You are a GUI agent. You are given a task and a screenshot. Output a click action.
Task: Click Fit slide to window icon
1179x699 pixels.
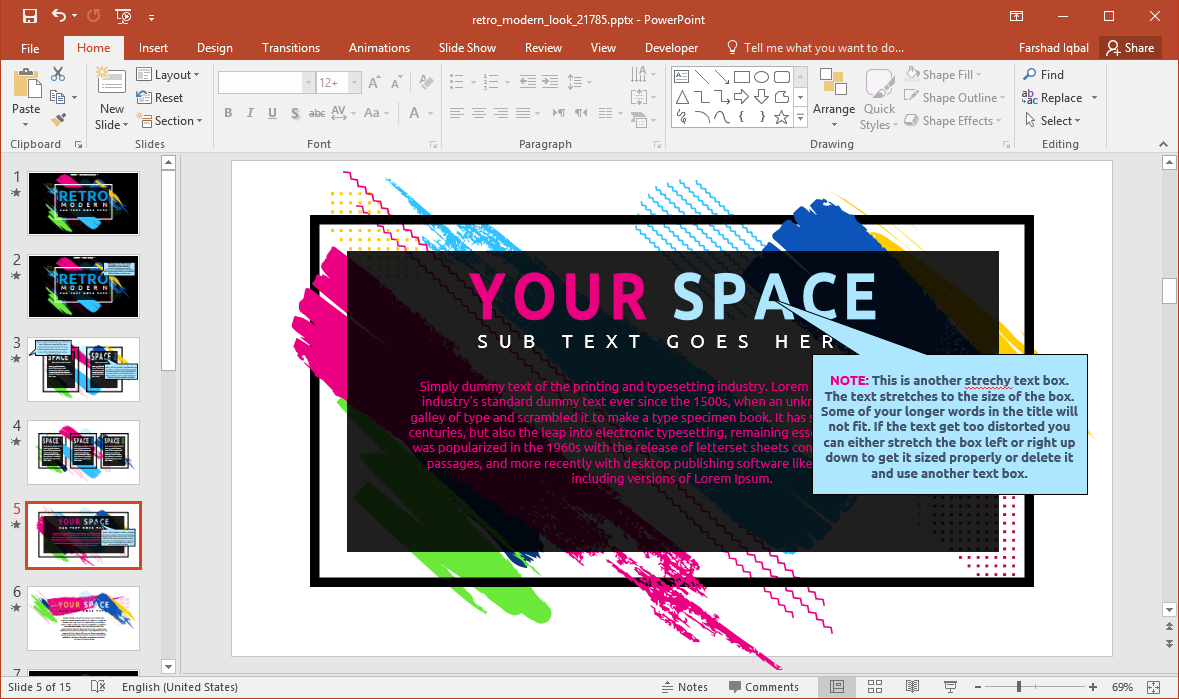tap(1153, 687)
